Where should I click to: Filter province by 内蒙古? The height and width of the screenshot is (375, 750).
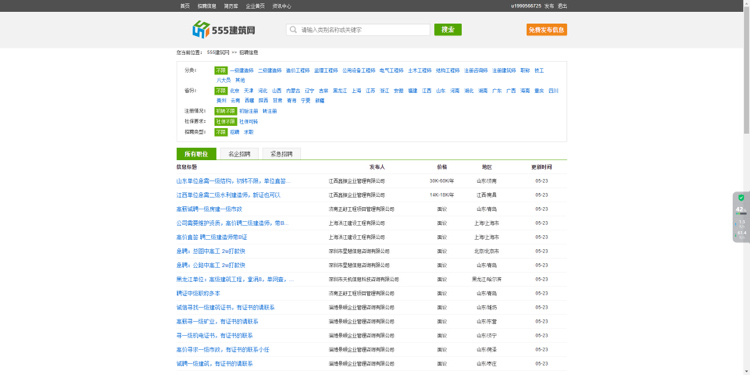tap(293, 90)
